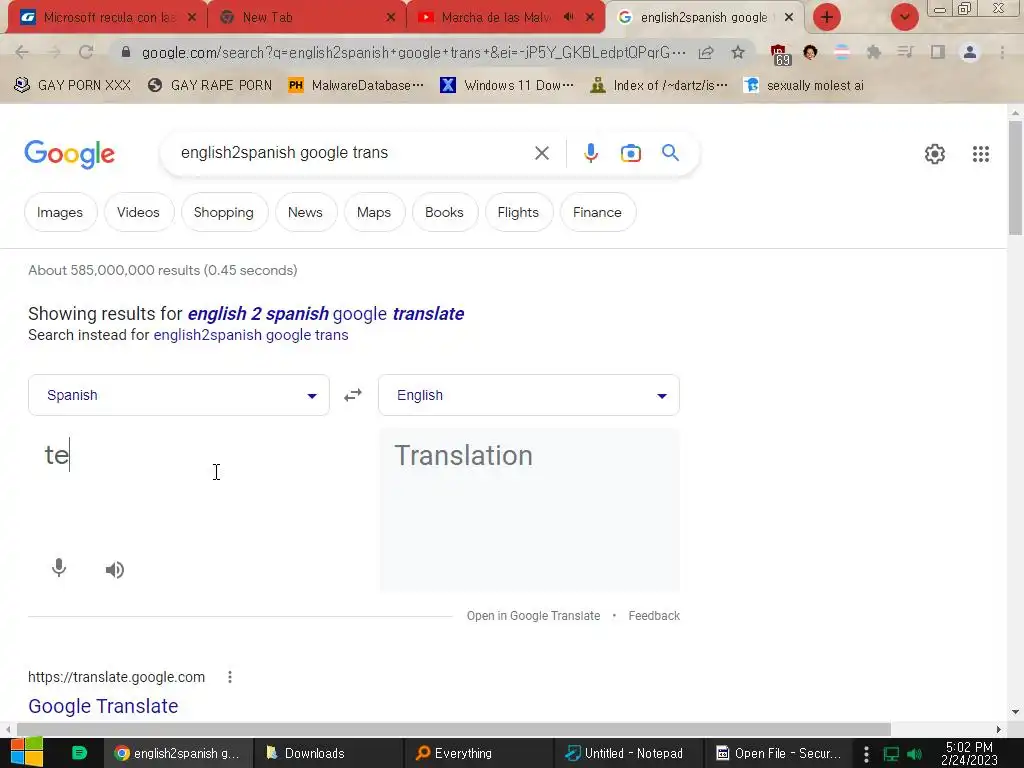Filter results by News
The width and height of the screenshot is (1024, 768).
[x=305, y=212]
